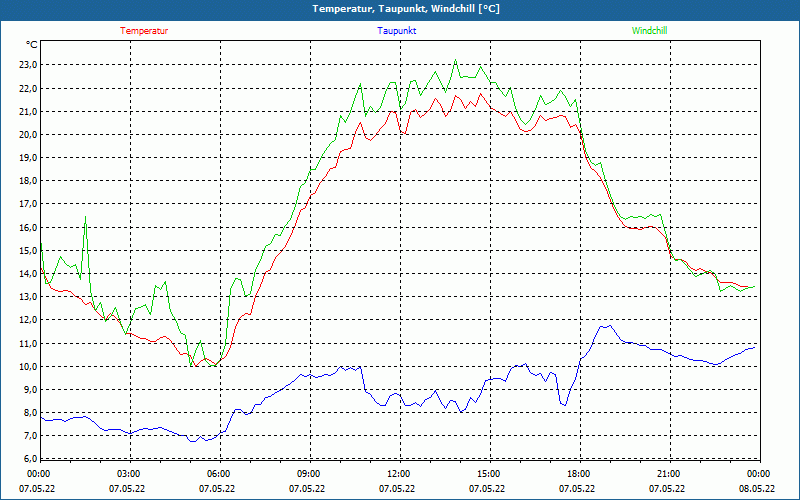
Task: Select the red 'Temperatur' legend label
Action: 144,31
